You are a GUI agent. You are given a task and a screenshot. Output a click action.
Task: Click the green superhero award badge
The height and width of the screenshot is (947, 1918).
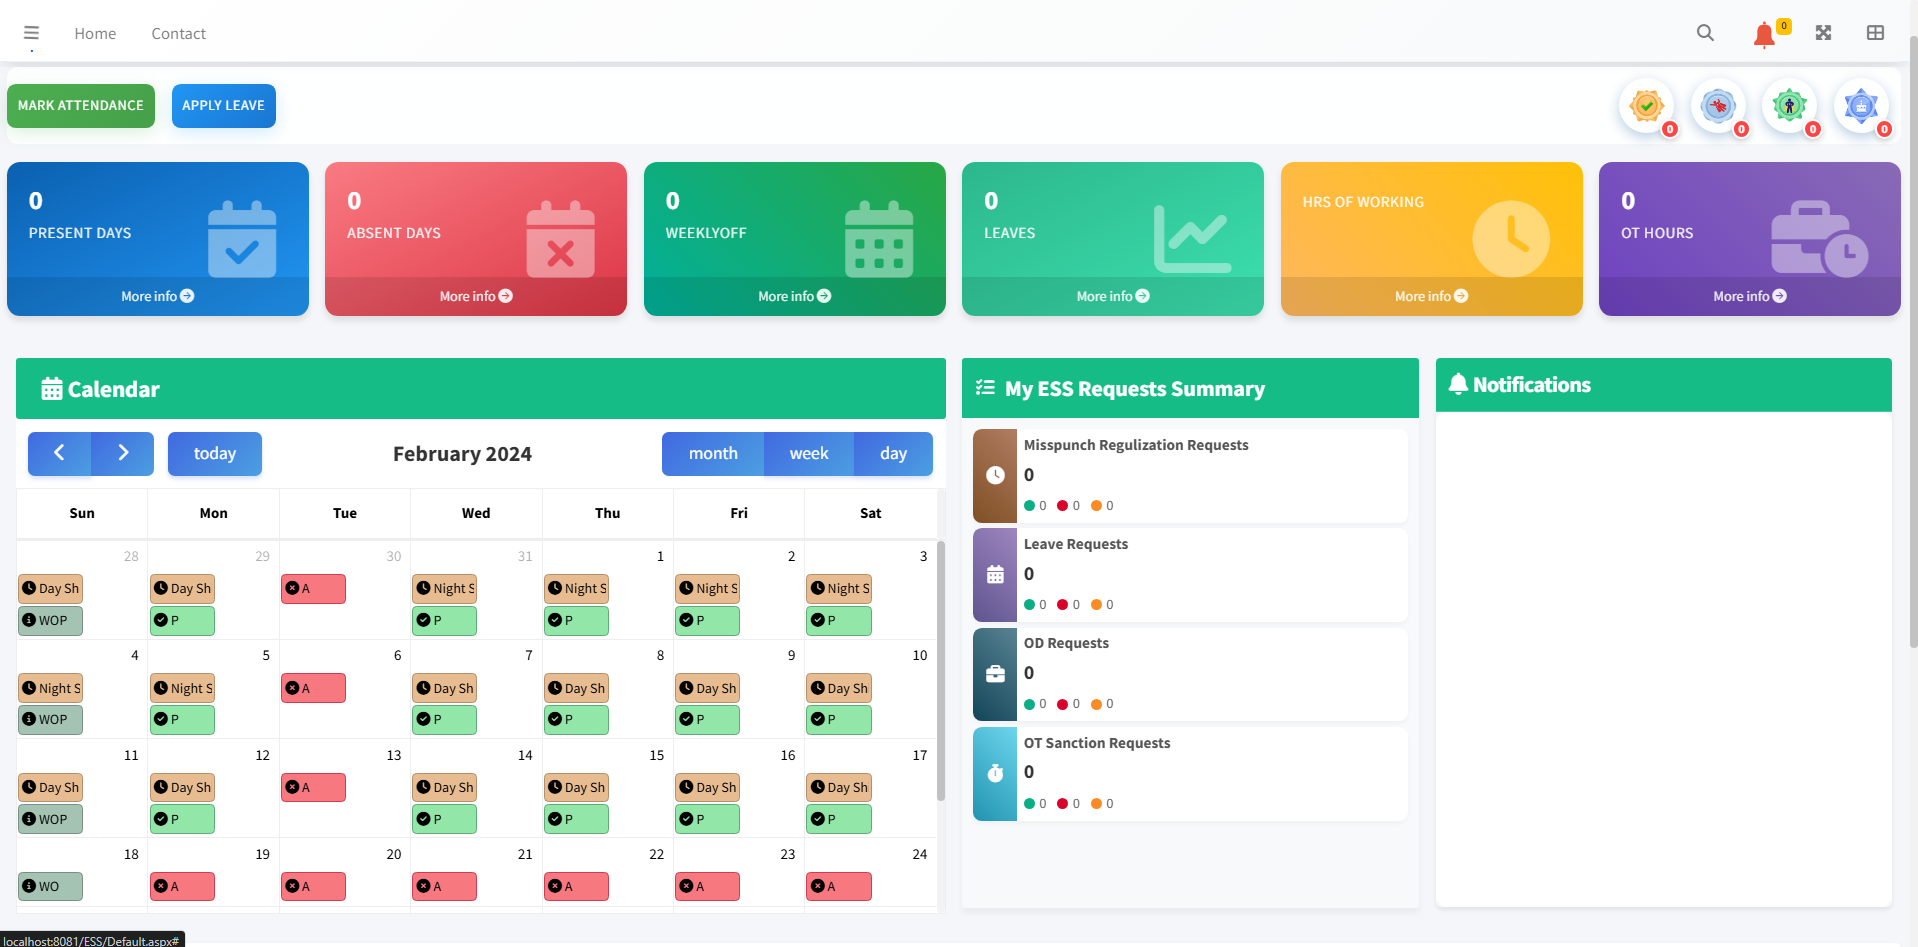[x=1789, y=105]
